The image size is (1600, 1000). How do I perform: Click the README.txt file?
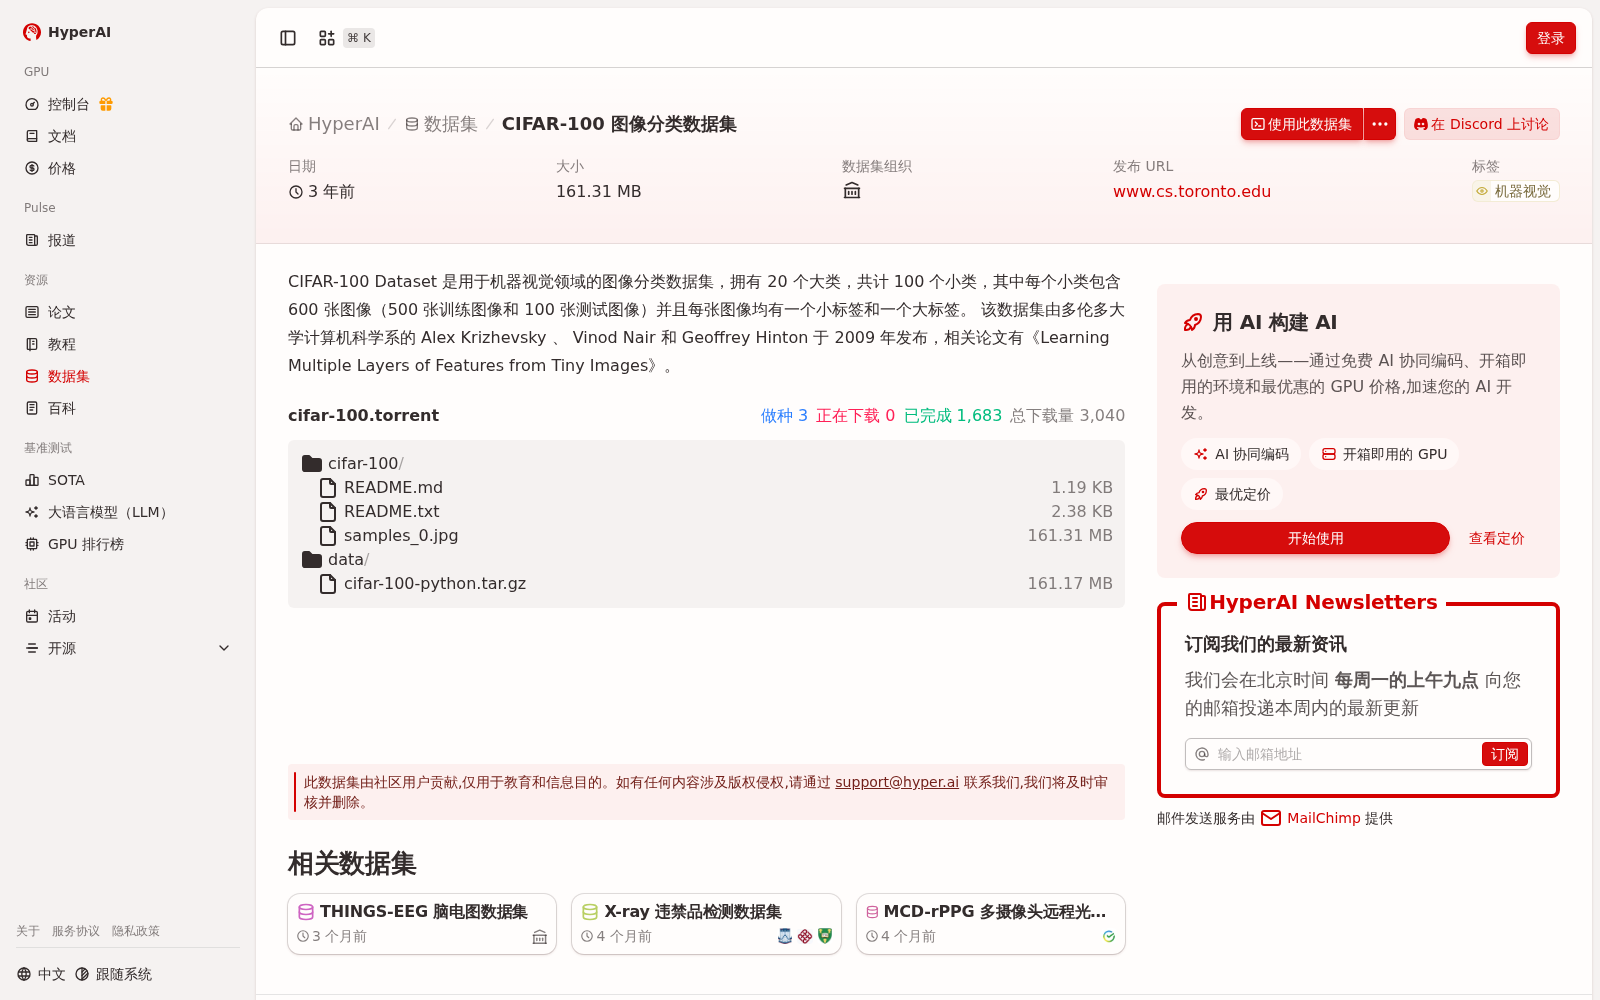379,511
